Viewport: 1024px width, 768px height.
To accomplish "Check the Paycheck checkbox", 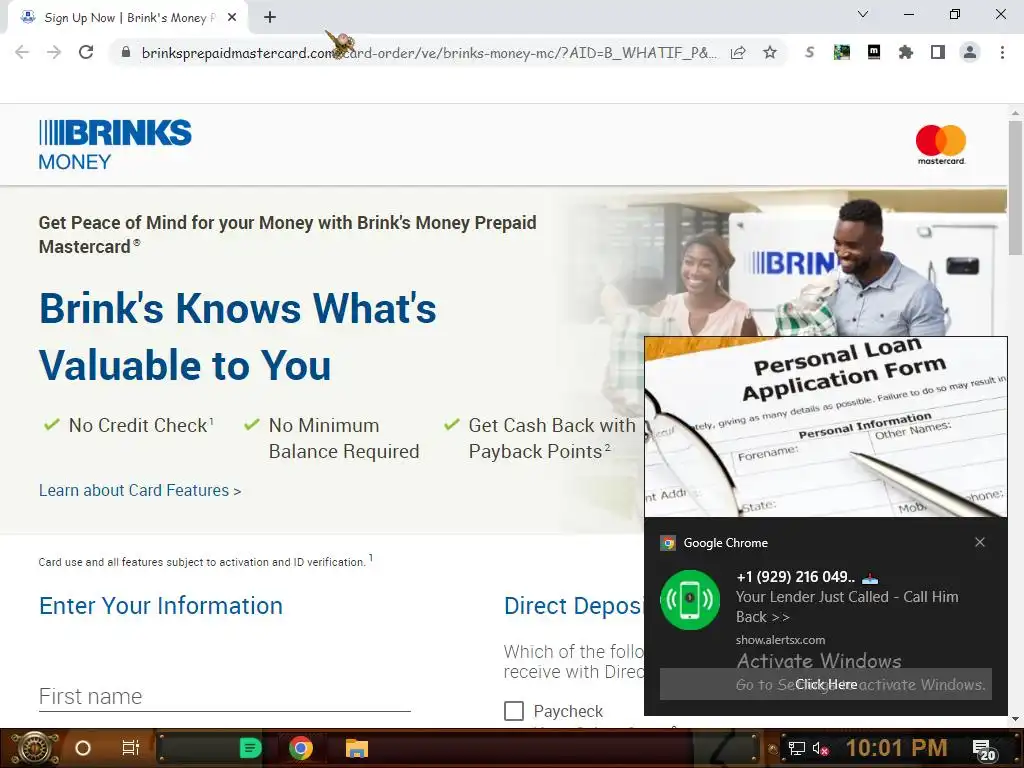I will point(514,711).
